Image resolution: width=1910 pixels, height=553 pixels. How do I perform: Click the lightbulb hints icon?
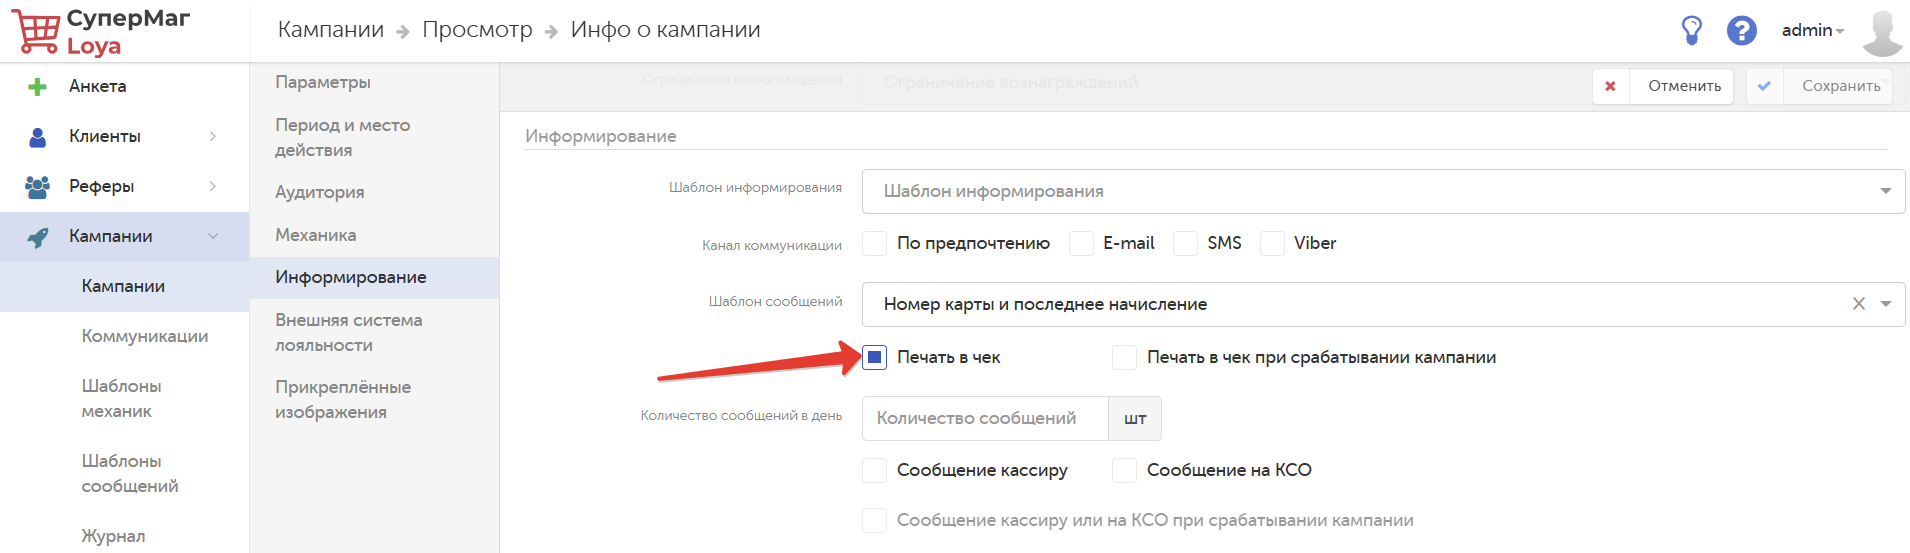1691,30
